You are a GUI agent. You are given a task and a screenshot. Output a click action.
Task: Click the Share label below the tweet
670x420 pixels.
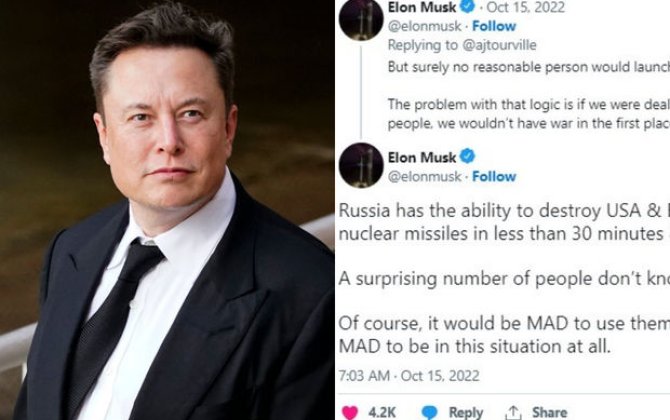pyautogui.click(x=550, y=413)
